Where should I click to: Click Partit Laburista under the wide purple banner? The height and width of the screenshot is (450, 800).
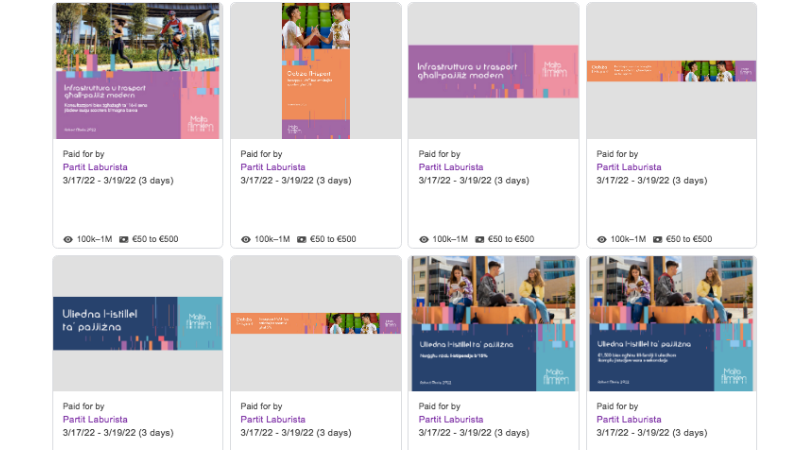tap(451, 167)
